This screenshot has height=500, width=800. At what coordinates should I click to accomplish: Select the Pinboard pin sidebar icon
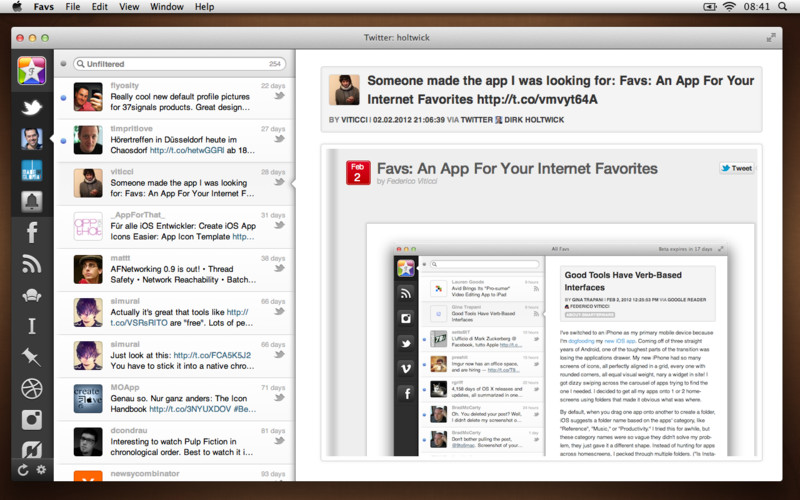(32, 357)
